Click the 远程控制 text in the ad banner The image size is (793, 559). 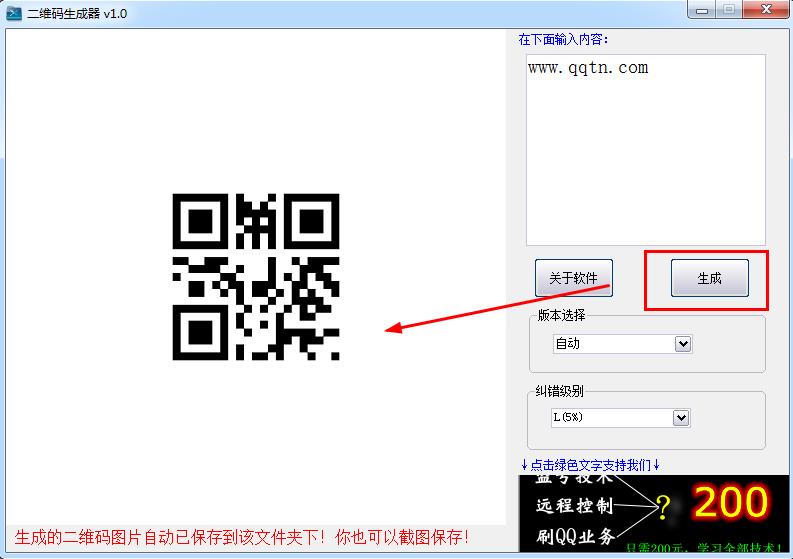coord(574,506)
